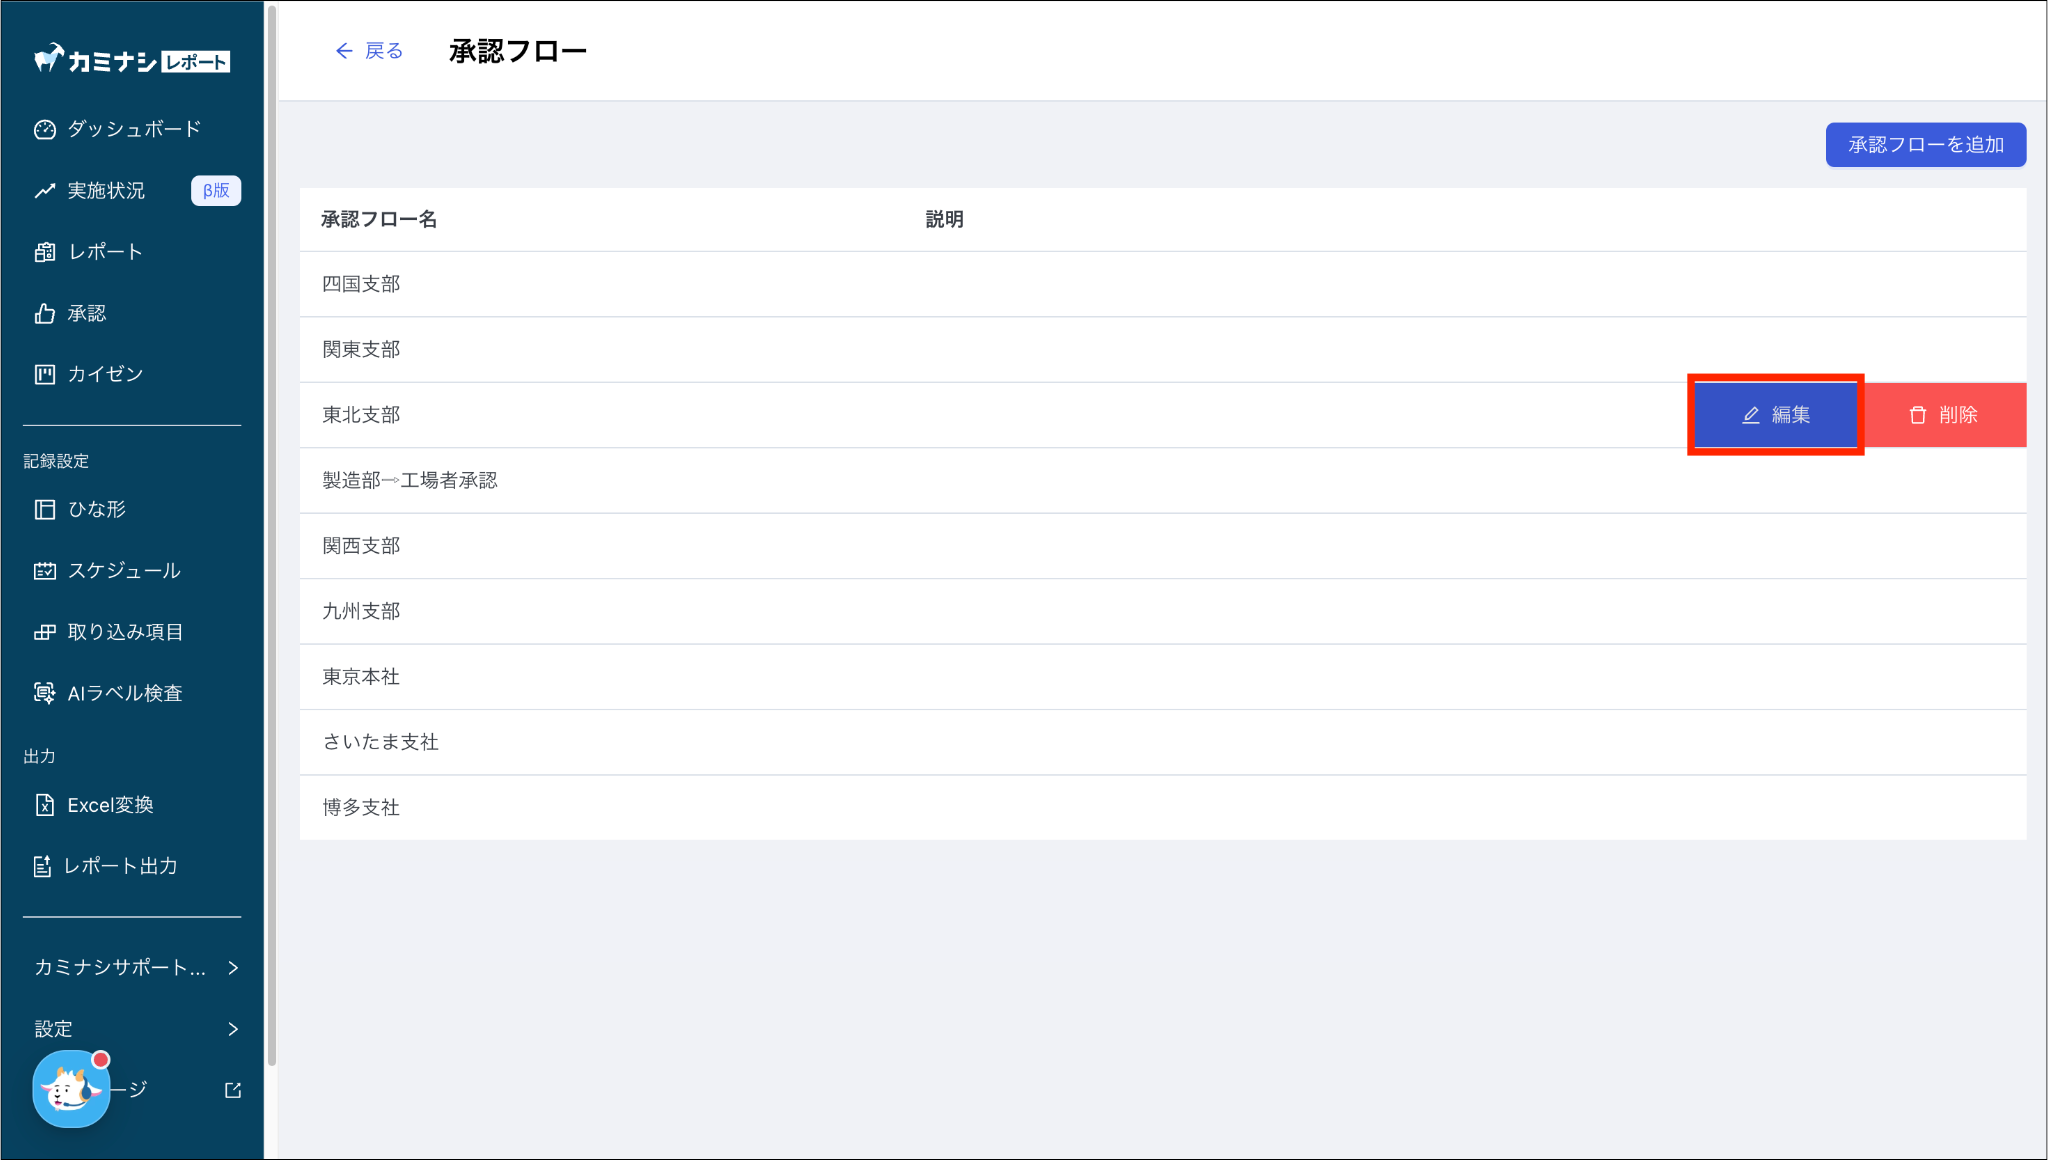Click the 承認フローを追加 button
Image resolution: width=2048 pixels, height=1160 pixels.
click(1925, 145)
